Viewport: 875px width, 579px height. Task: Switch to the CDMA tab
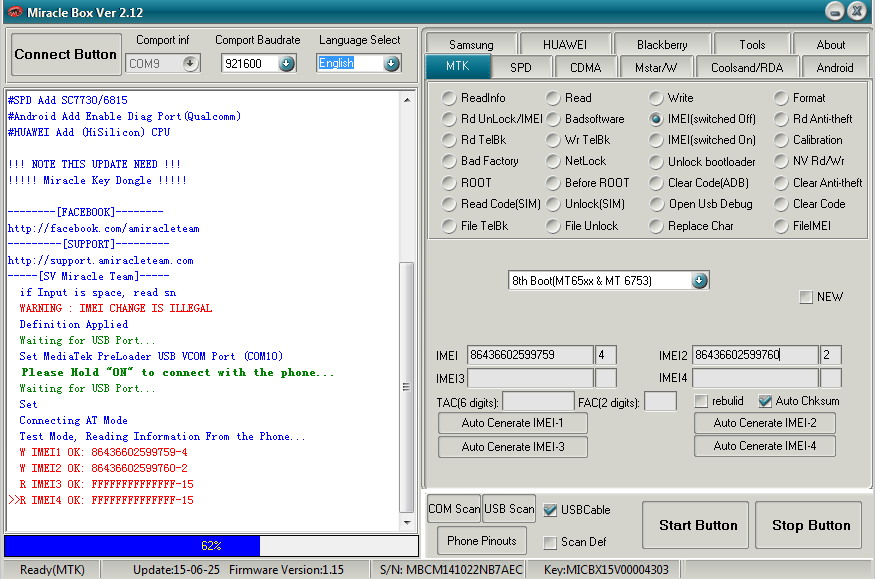point(585,67)
